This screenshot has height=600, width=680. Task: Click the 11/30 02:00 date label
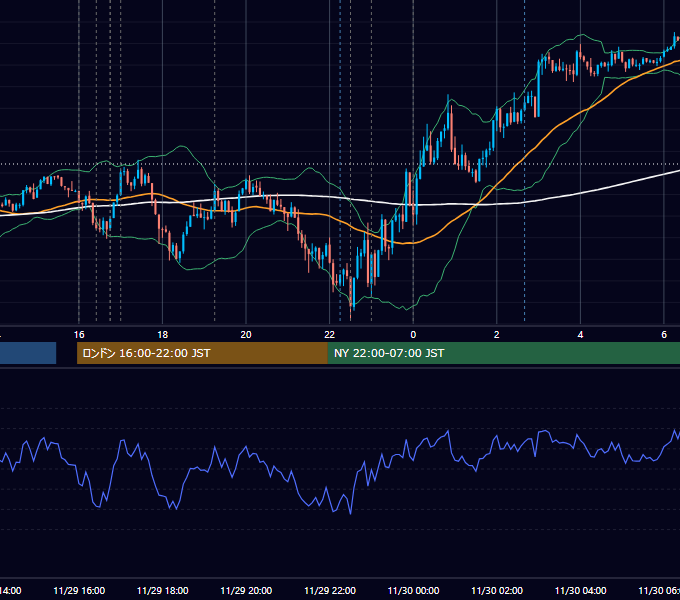[x=497, y=590]
